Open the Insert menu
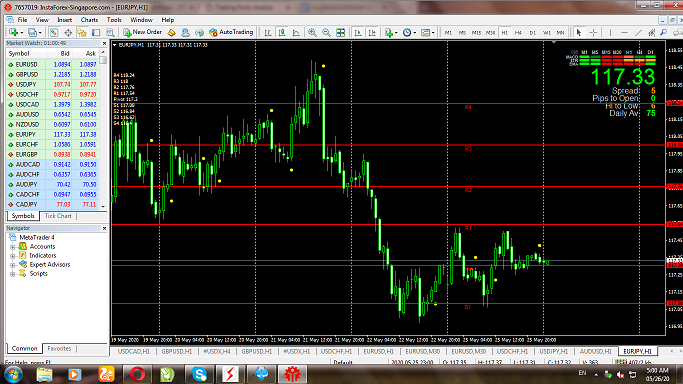 pyautogui.click(x=64, y=20)
